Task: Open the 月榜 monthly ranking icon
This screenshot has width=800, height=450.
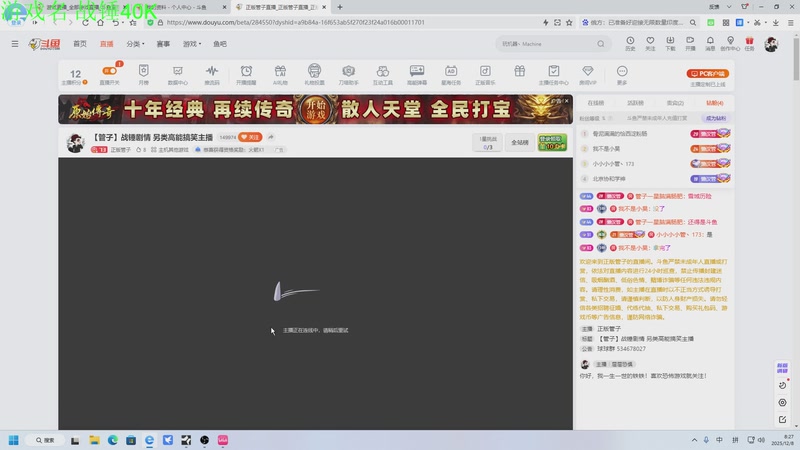Action: (143, 74)
